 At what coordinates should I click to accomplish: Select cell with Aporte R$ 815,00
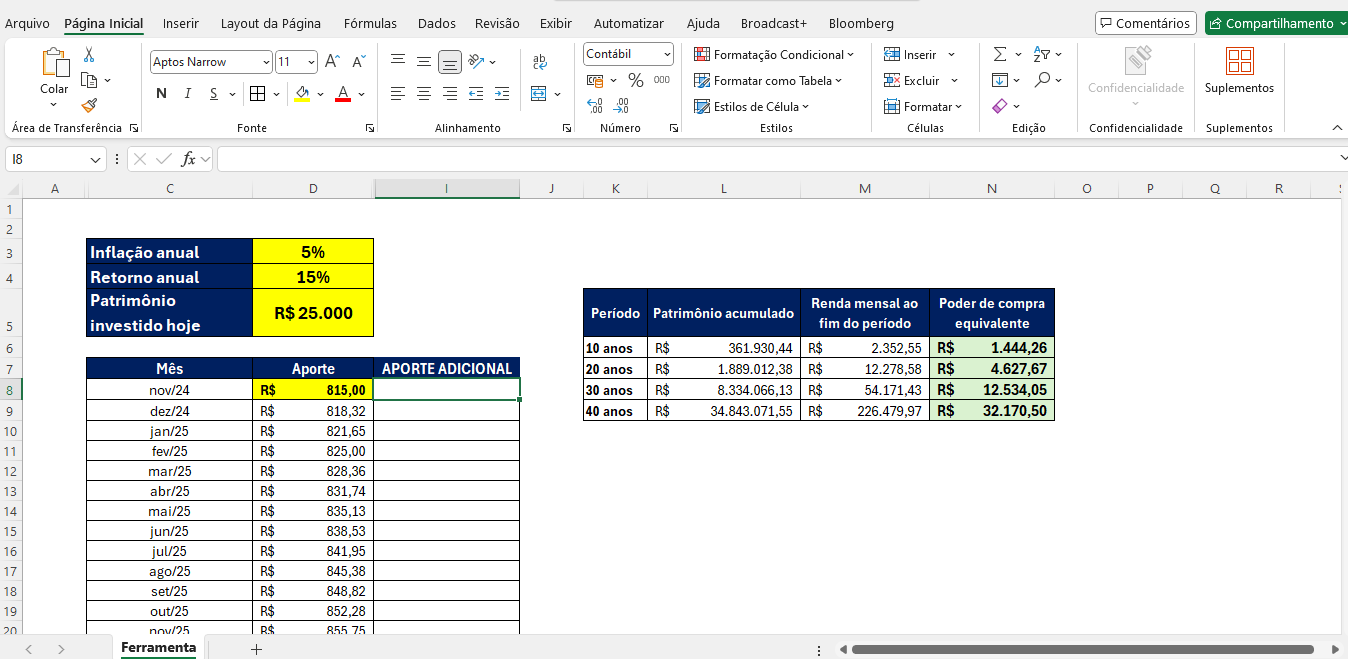[313, 389]
